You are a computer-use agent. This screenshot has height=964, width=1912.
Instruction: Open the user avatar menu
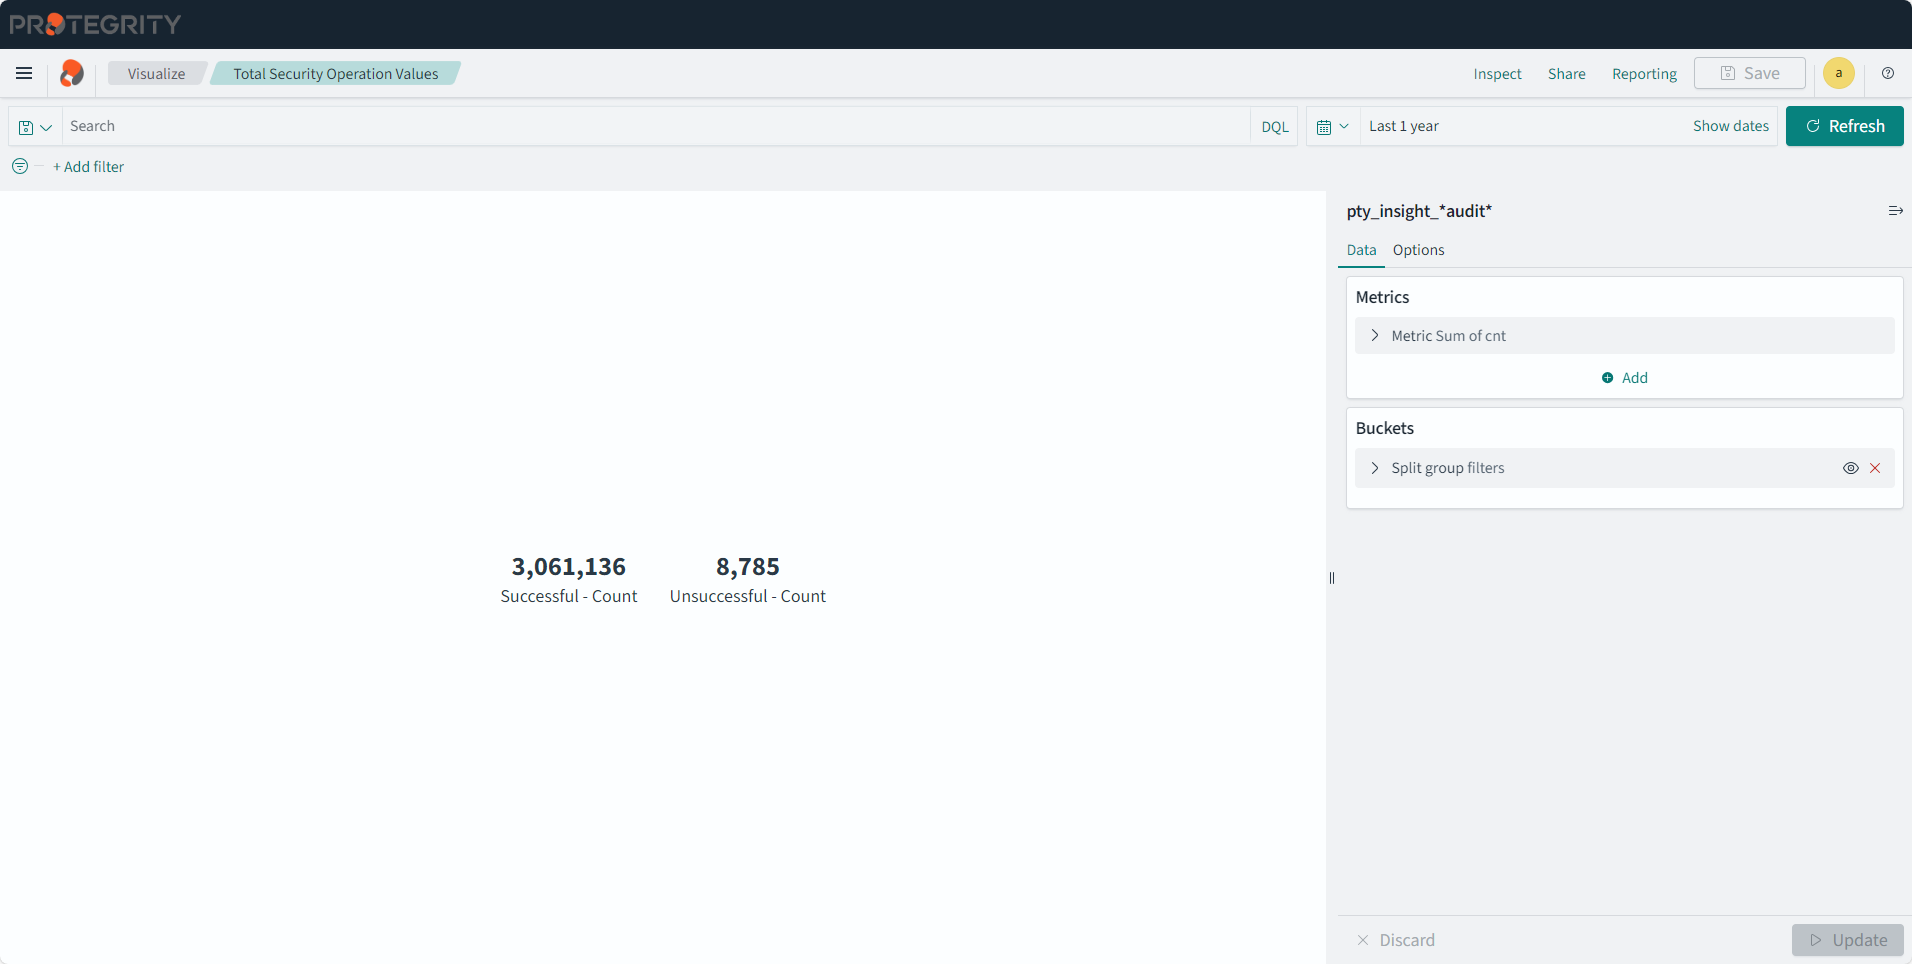pyautogui.click(x=1838, y=73)
